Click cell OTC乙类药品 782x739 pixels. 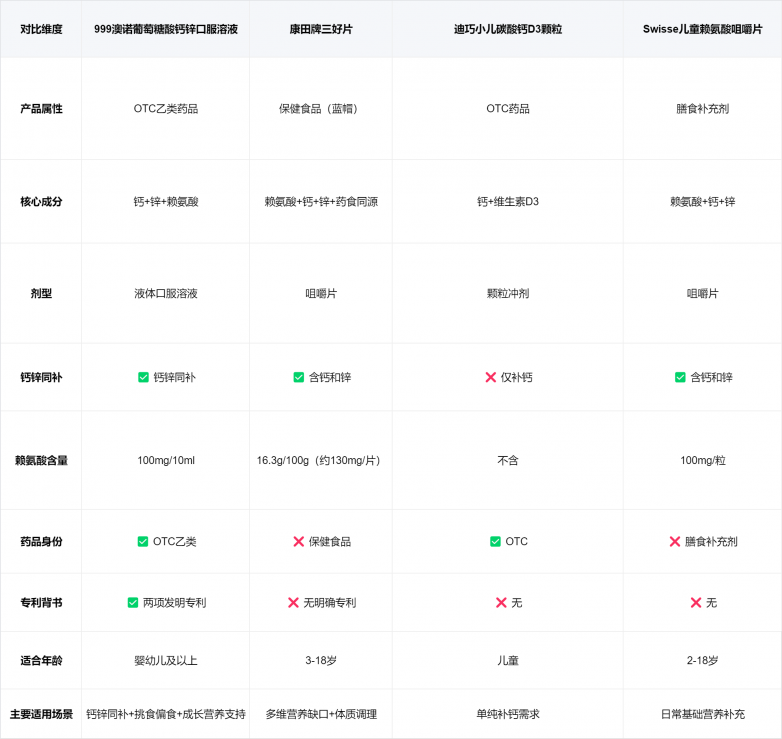166,109
